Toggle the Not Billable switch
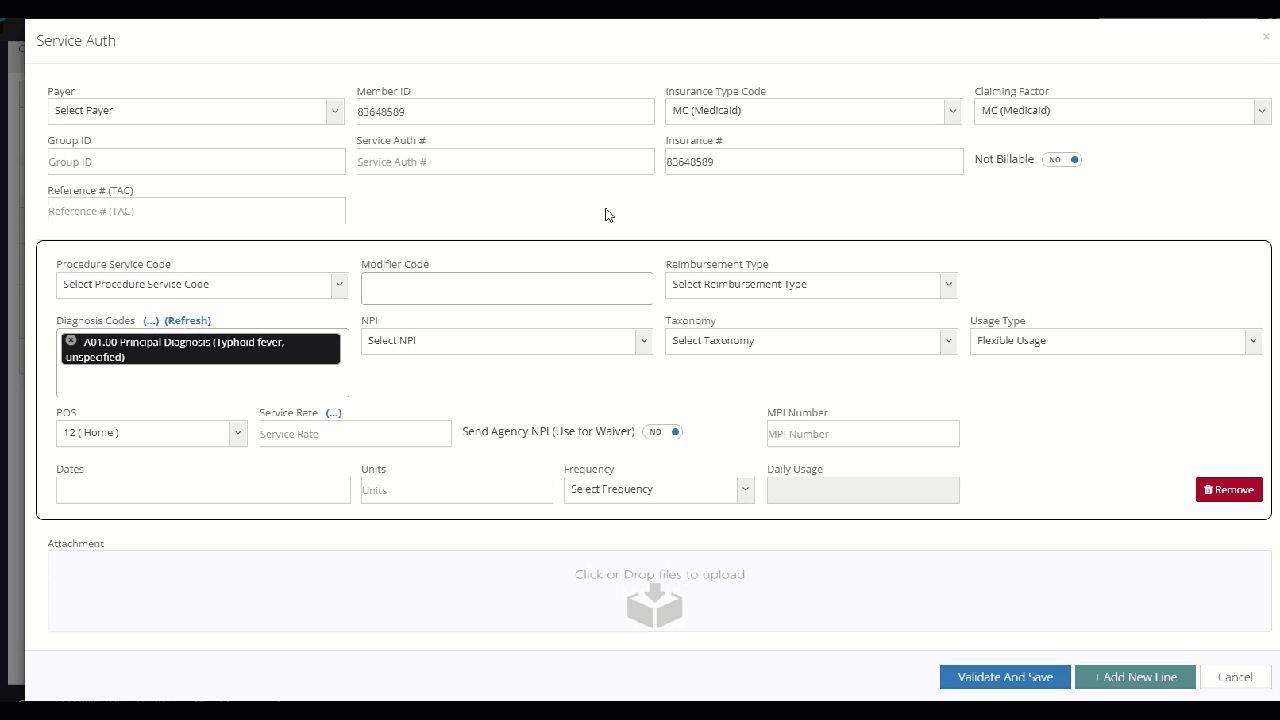The width and height of the screenshot is (1280, 720). [1062, 160]
